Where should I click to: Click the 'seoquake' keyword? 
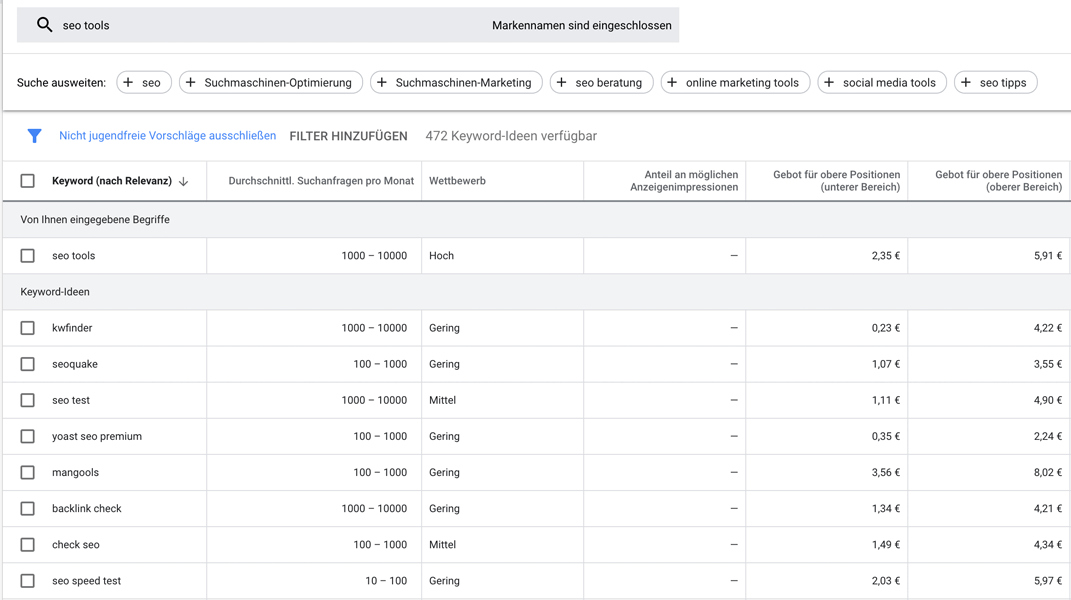click(x=74, y=364)
